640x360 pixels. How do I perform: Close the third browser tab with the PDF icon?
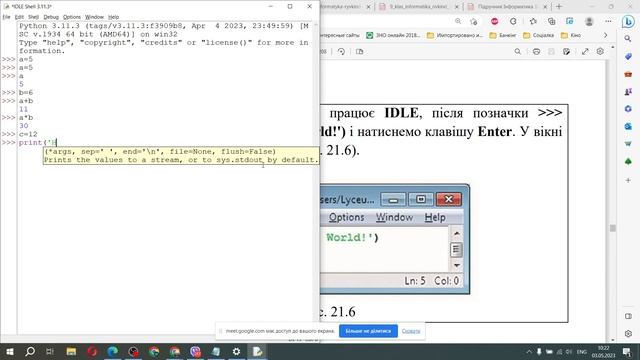point(545,7)
